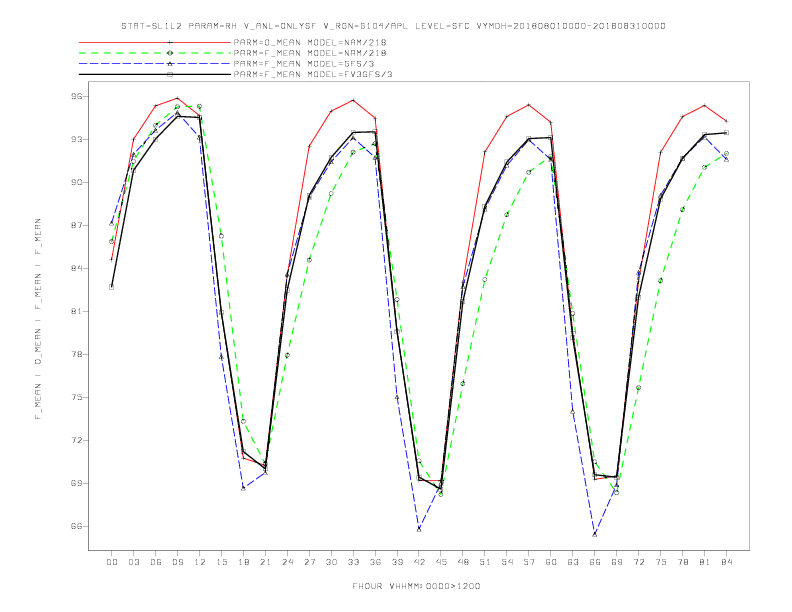
Task: Click y-axis tick value 66
Action: tap(76, 526)
